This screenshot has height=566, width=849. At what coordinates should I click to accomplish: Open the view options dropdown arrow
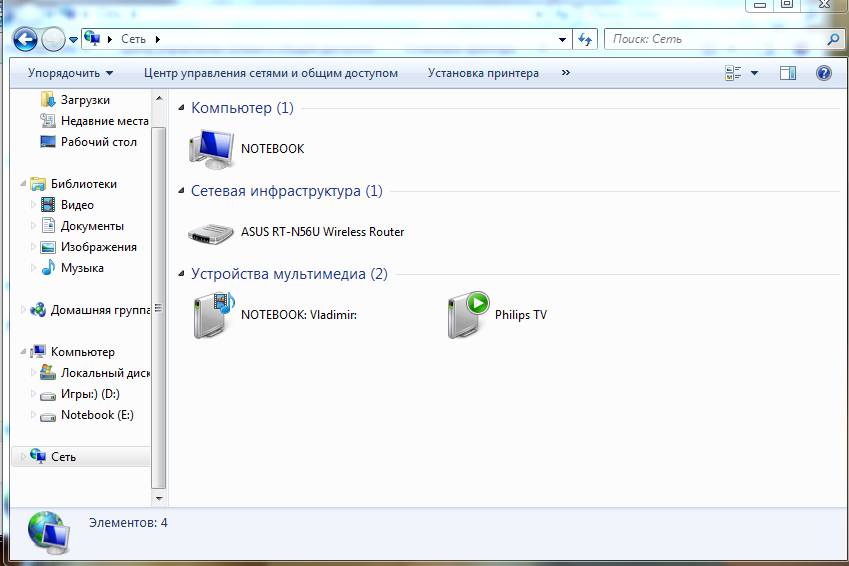click(x=754, y=73)
